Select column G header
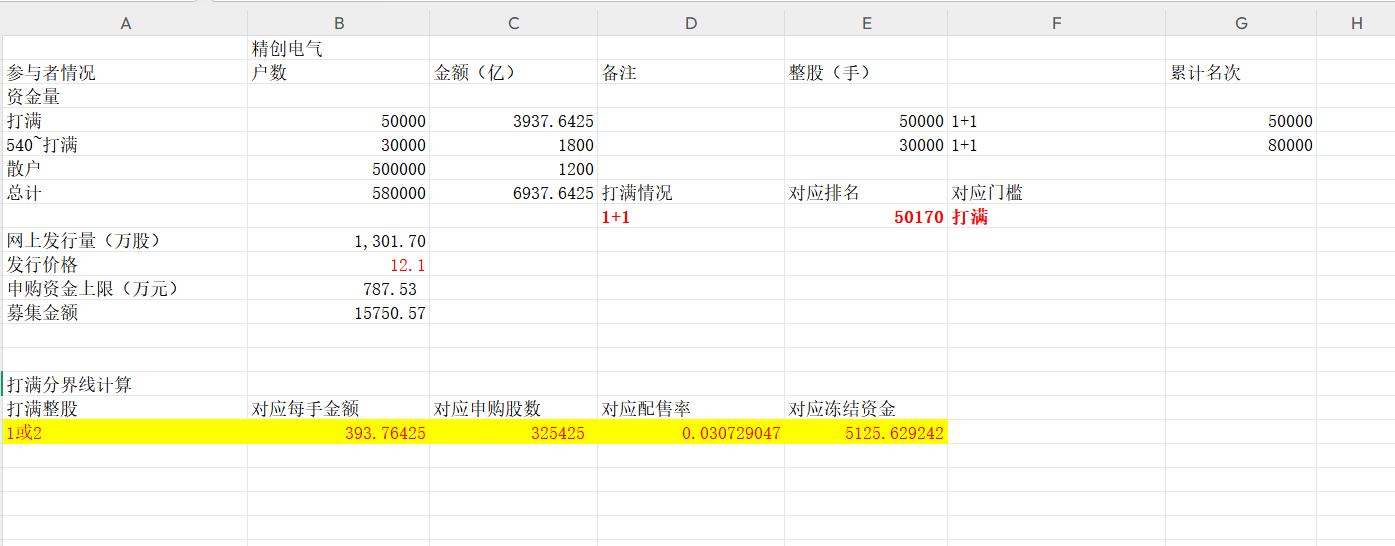1395x546 pixels. pos(1241,23)
